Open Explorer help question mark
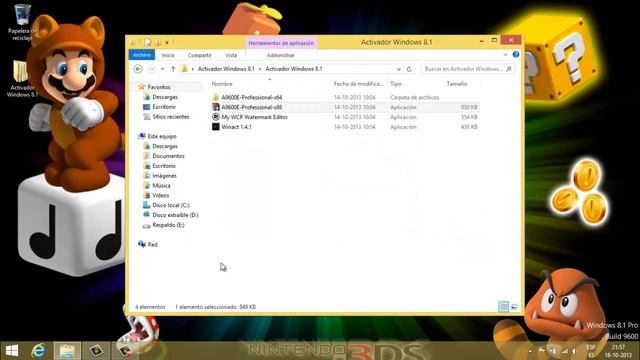 pos(516,55)
